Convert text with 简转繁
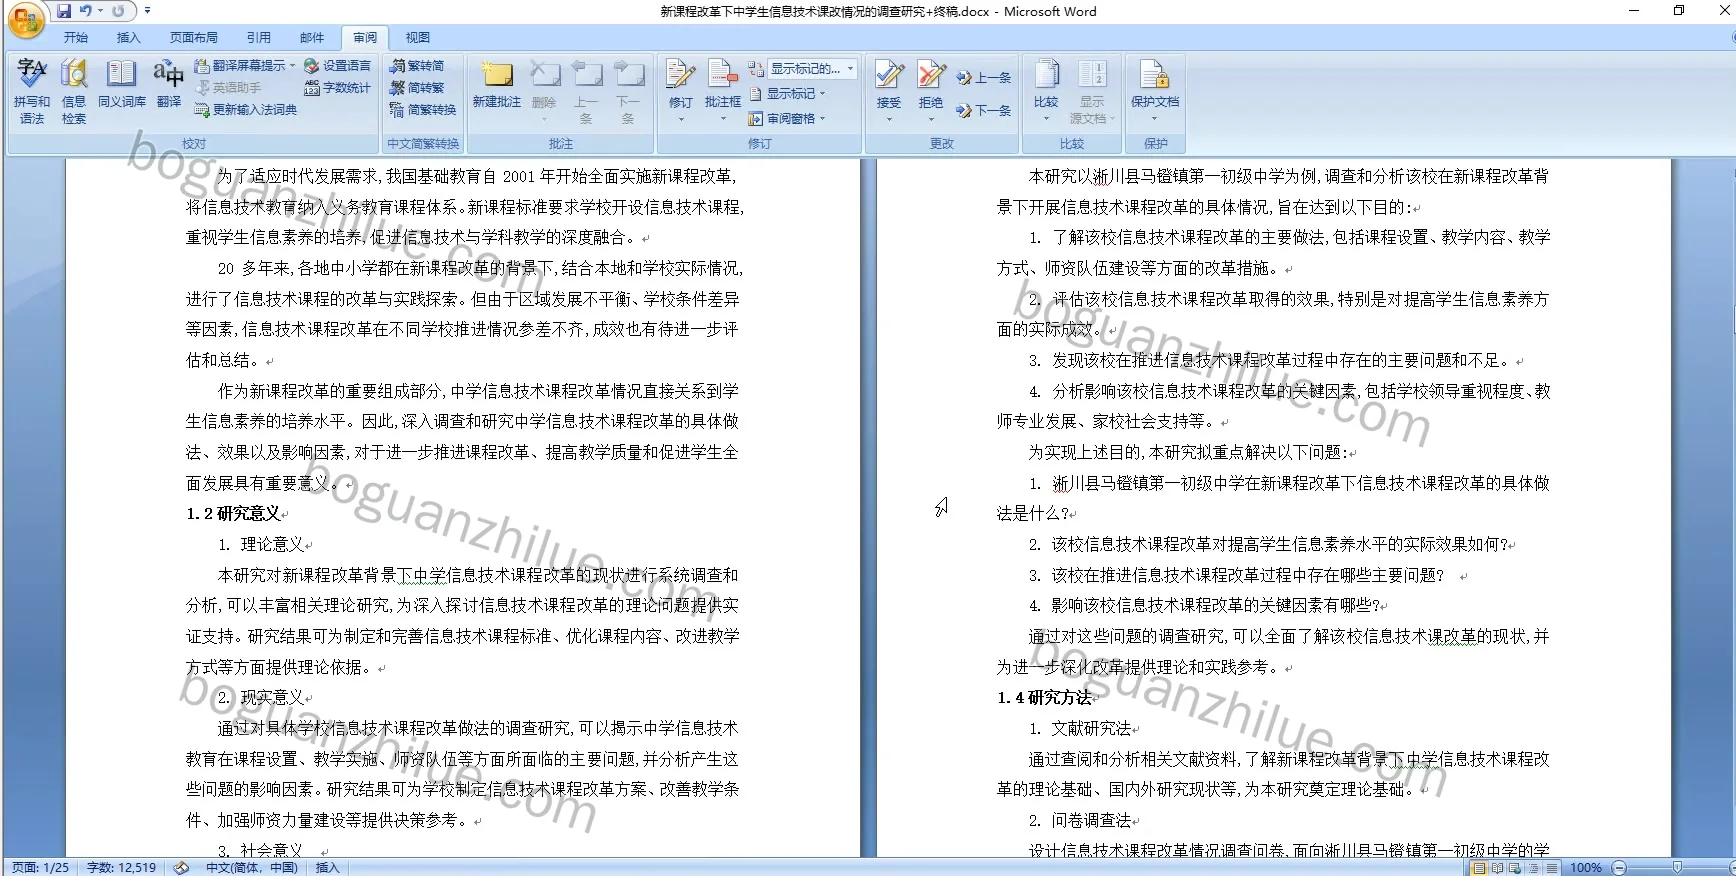 pyautogui.click(x=418, y=88)
